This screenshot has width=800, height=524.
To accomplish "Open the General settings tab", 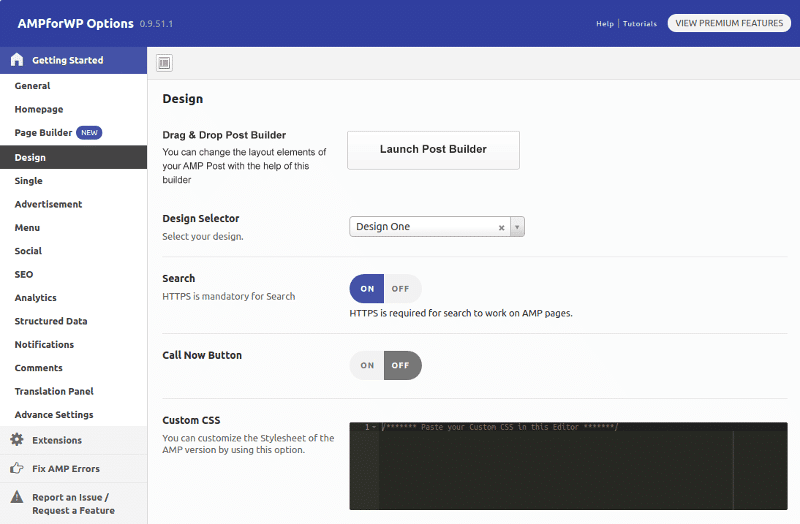I will [x=73, y=86].
